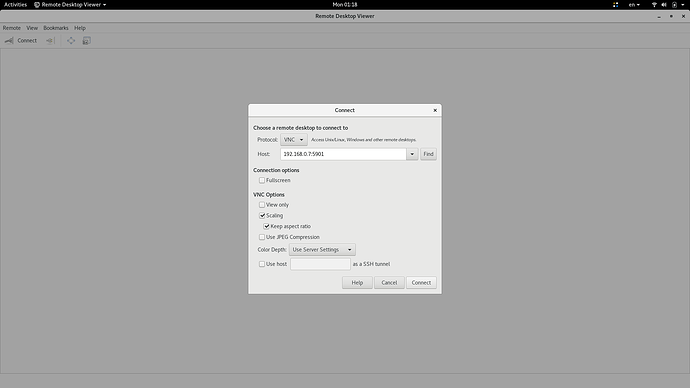
Task: Click the 'Protocol:' label
Action: tap(268, 139)
